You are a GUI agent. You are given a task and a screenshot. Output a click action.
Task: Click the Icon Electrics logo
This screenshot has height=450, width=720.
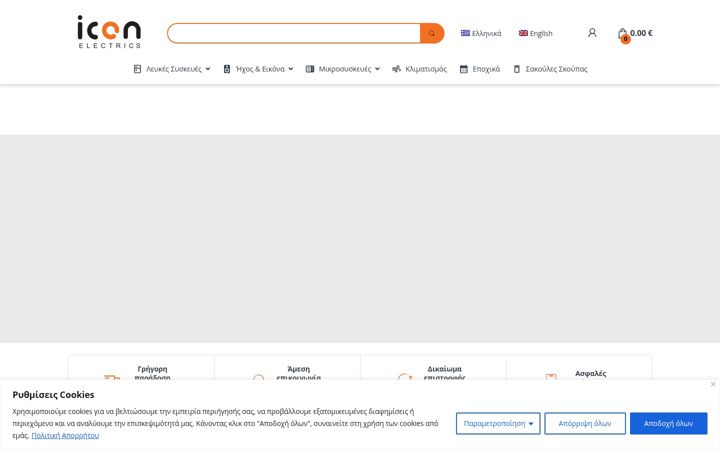tap(109, 32)
